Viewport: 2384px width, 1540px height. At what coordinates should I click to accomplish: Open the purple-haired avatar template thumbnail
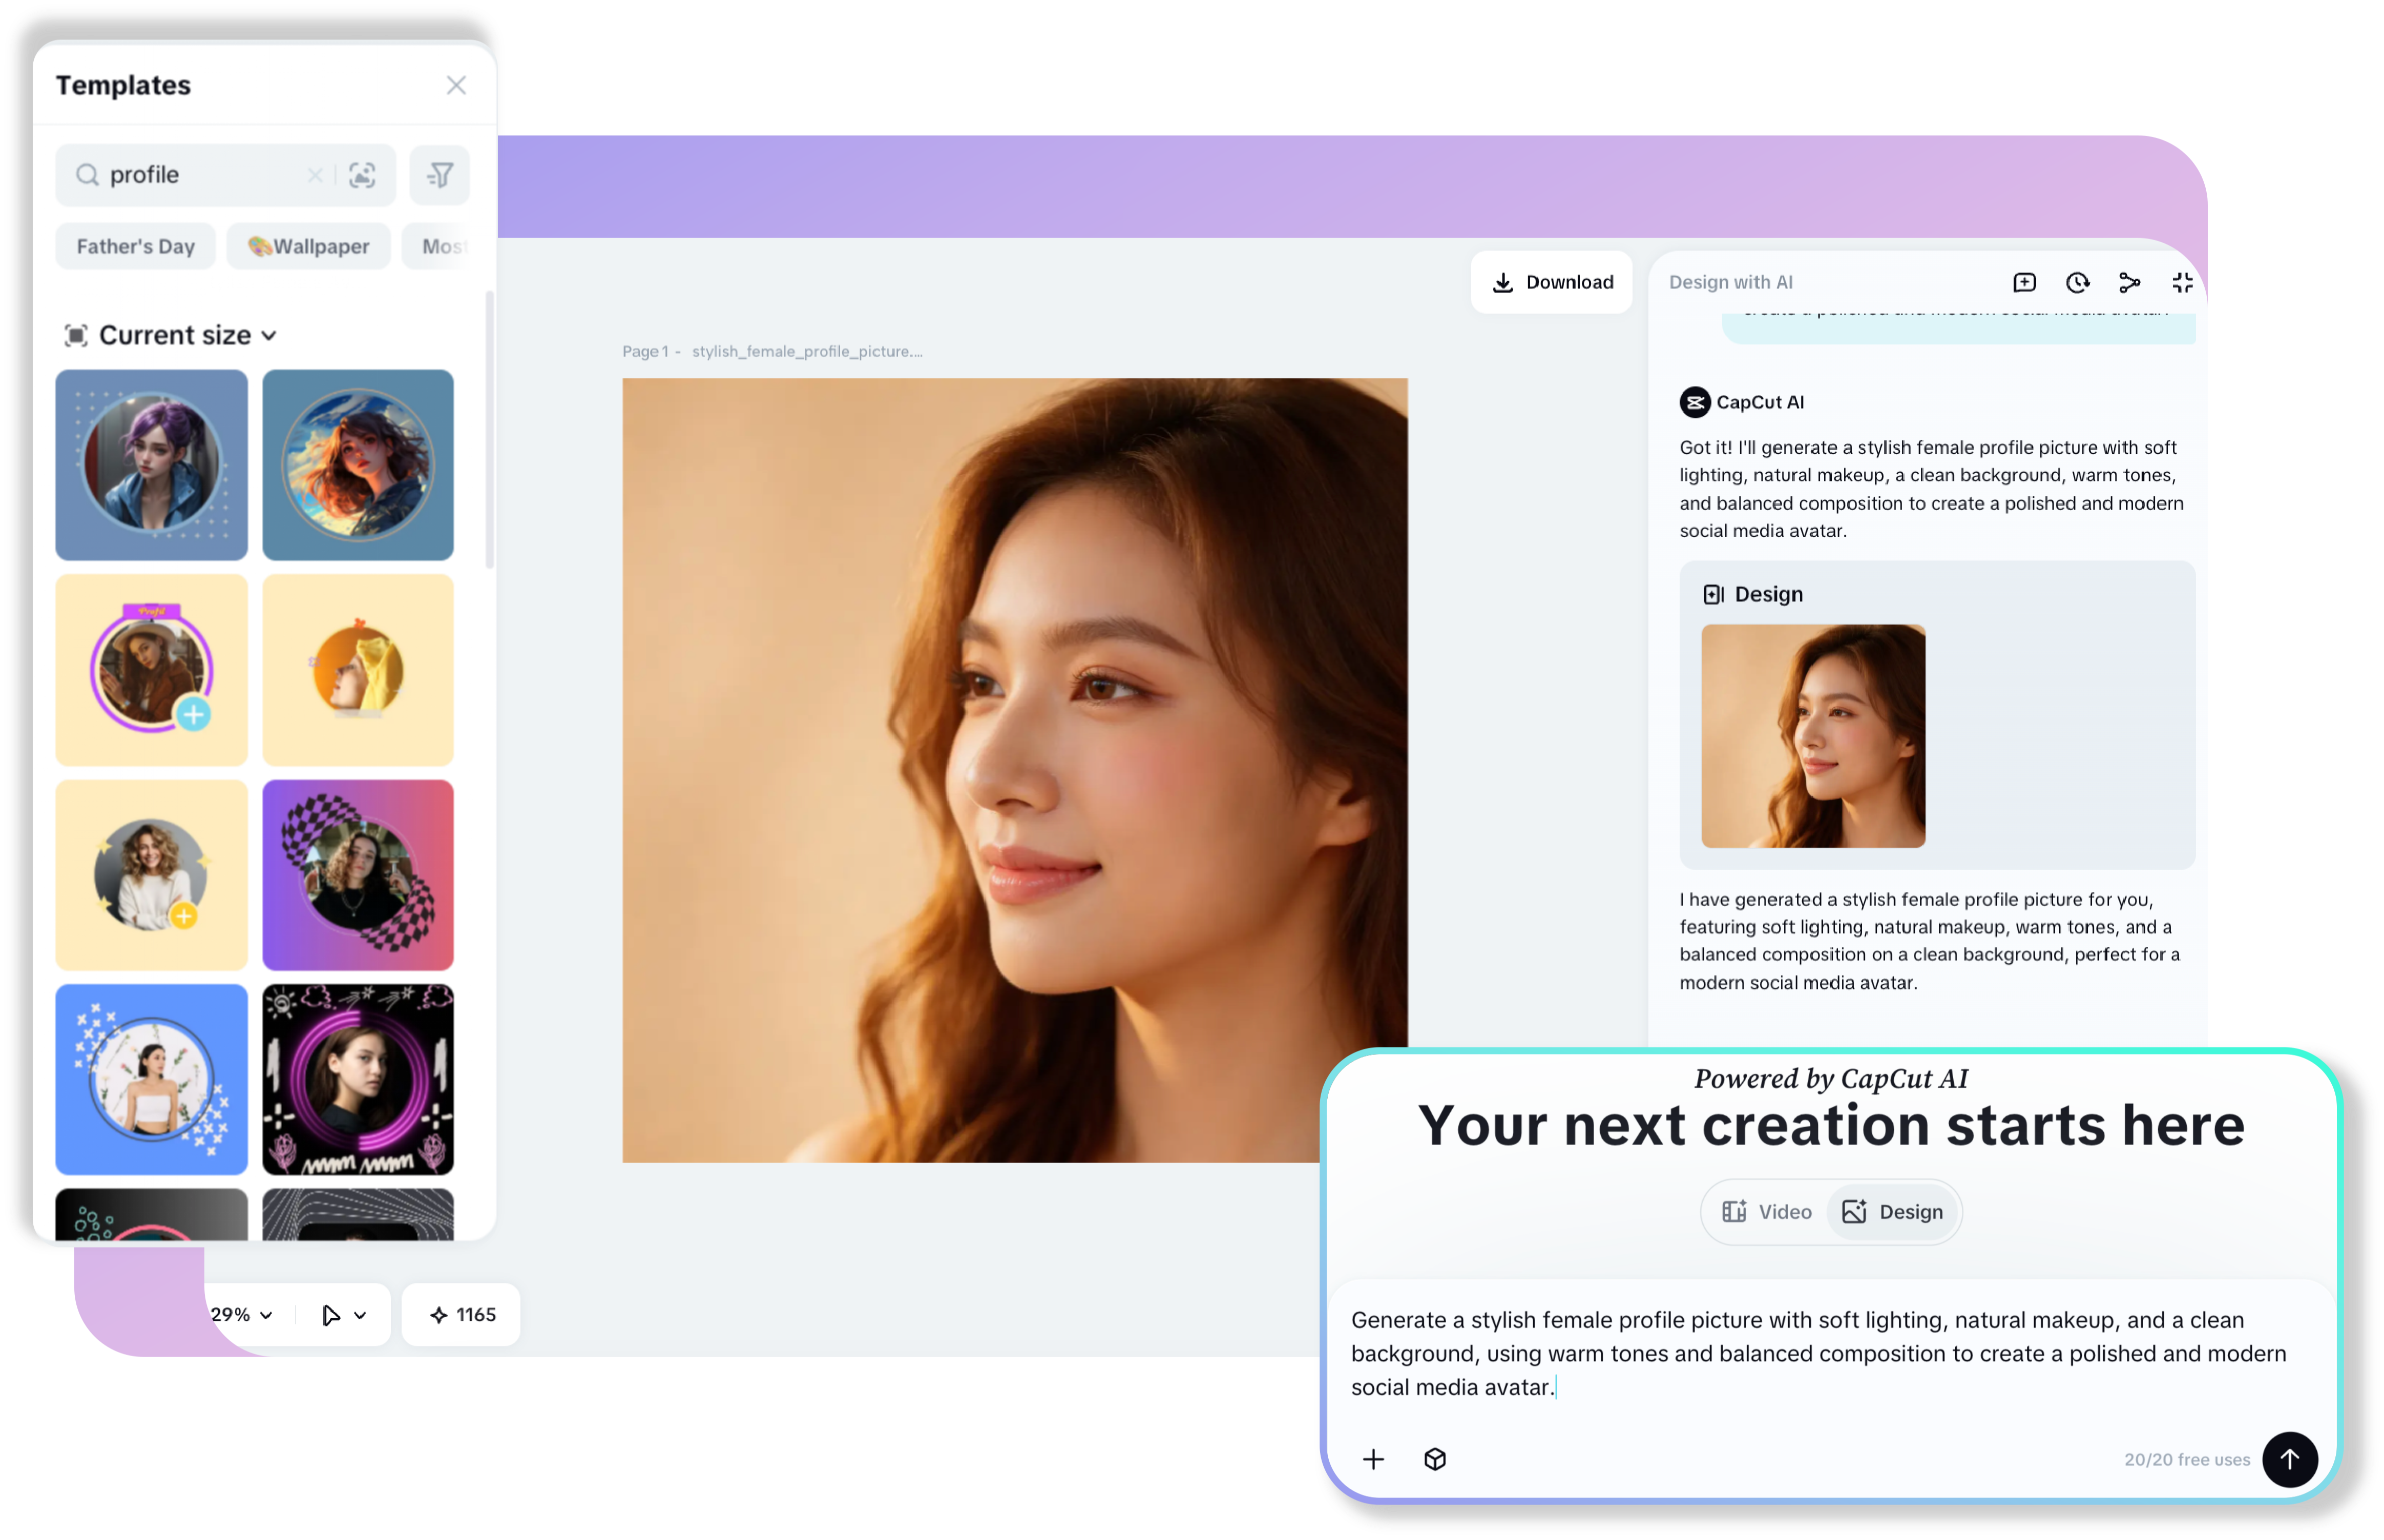[x=151, y=465]
